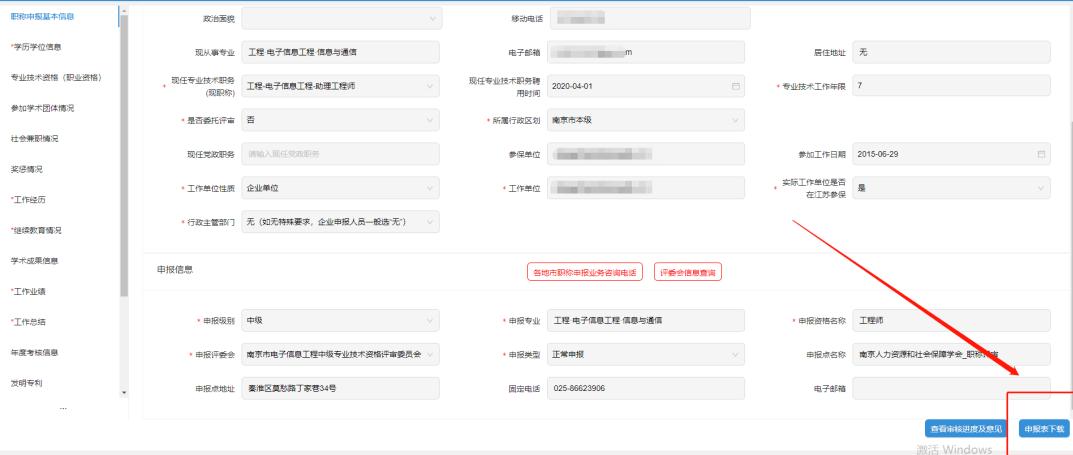
Task: Open the calendar icon for 参加工作日期
Action: 1041,154
